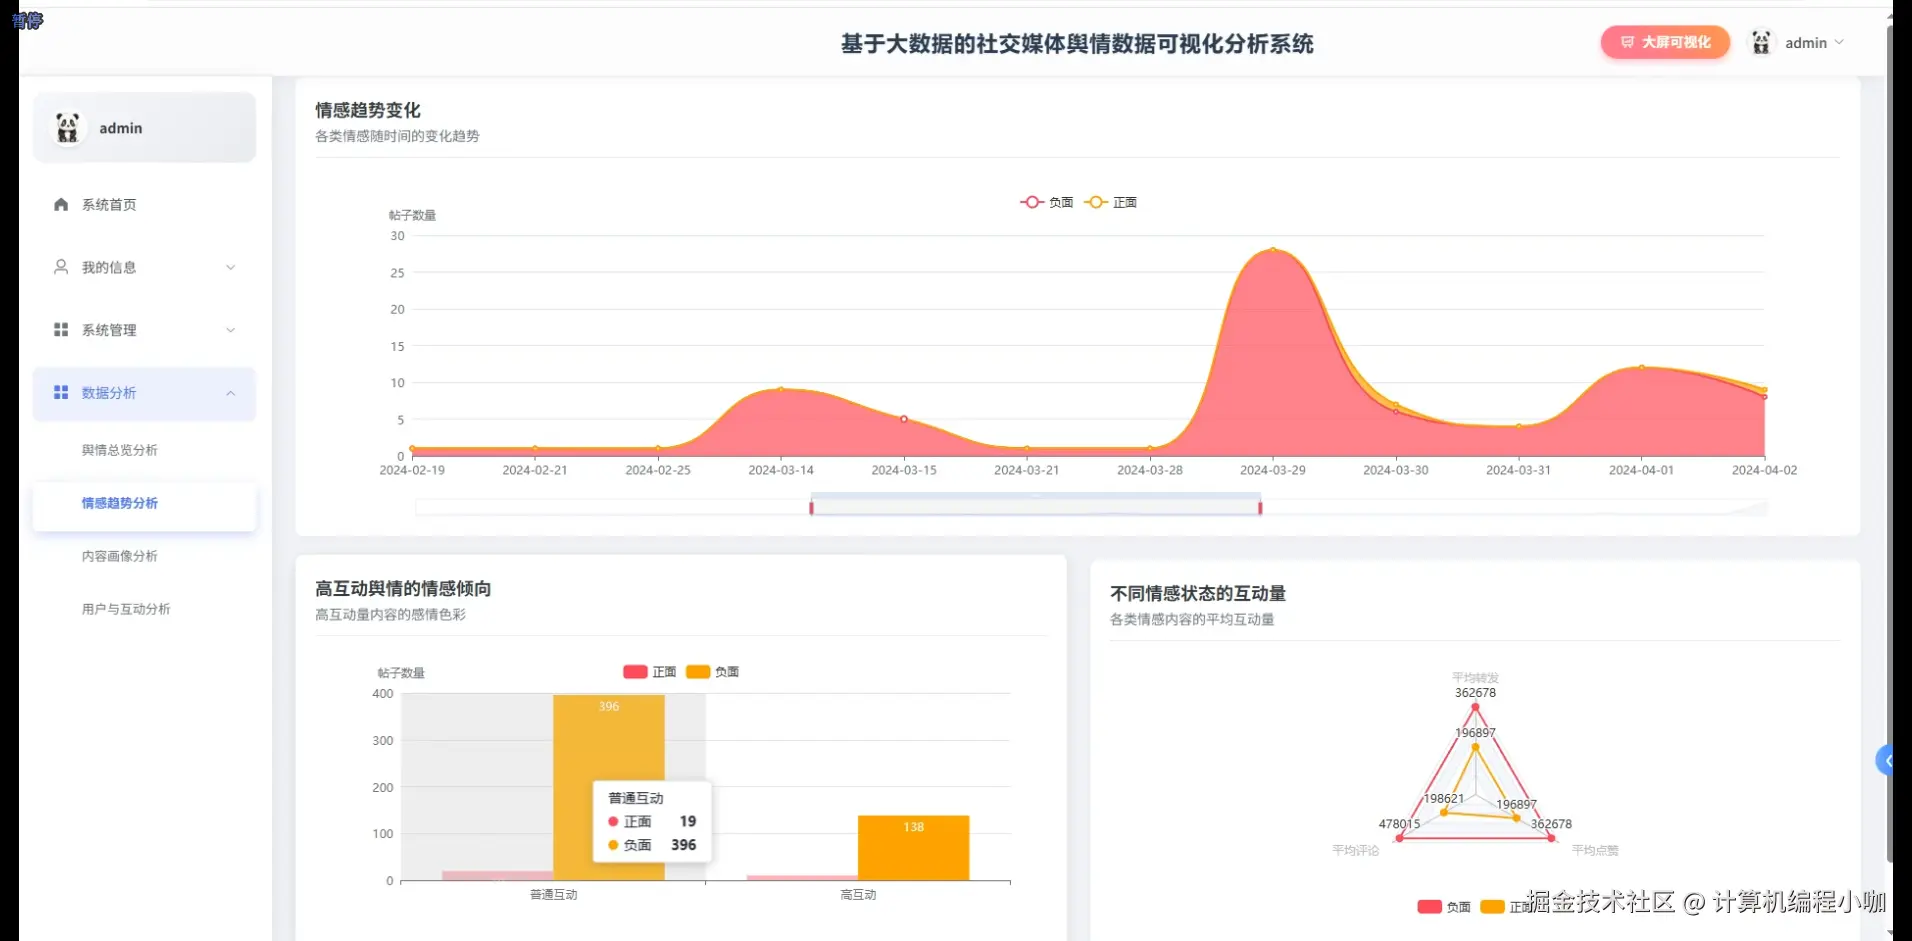The image size is (1912, 941).
Task: Click the data point at 2024-04-01
Action: pos(1641,368)
